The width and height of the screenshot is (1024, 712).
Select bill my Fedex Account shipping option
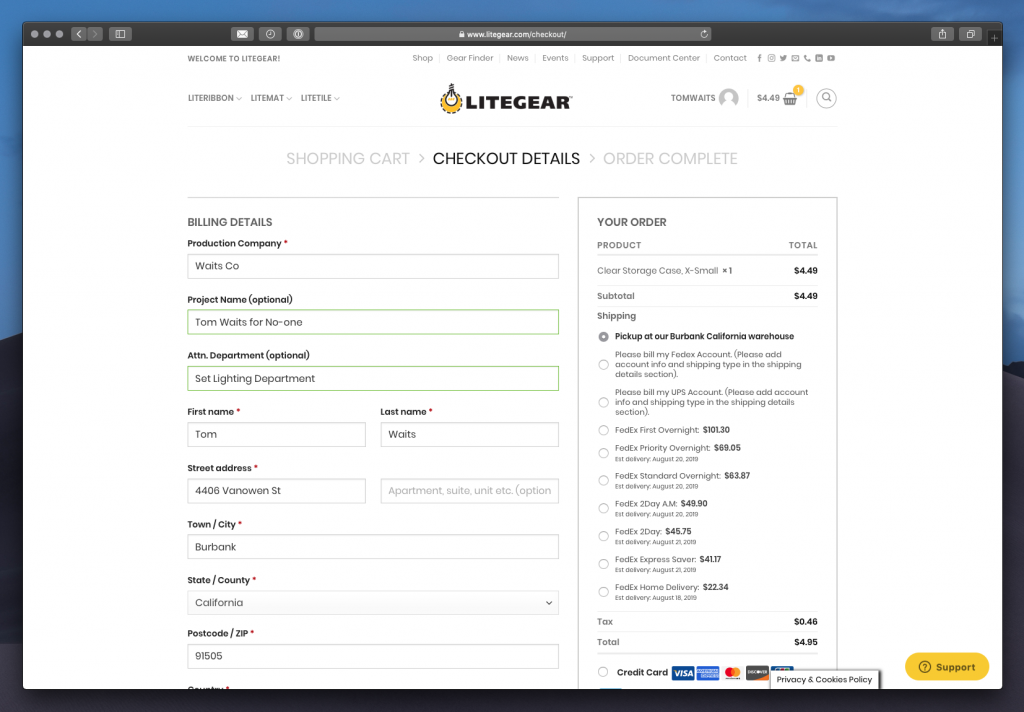coord(603,364)
